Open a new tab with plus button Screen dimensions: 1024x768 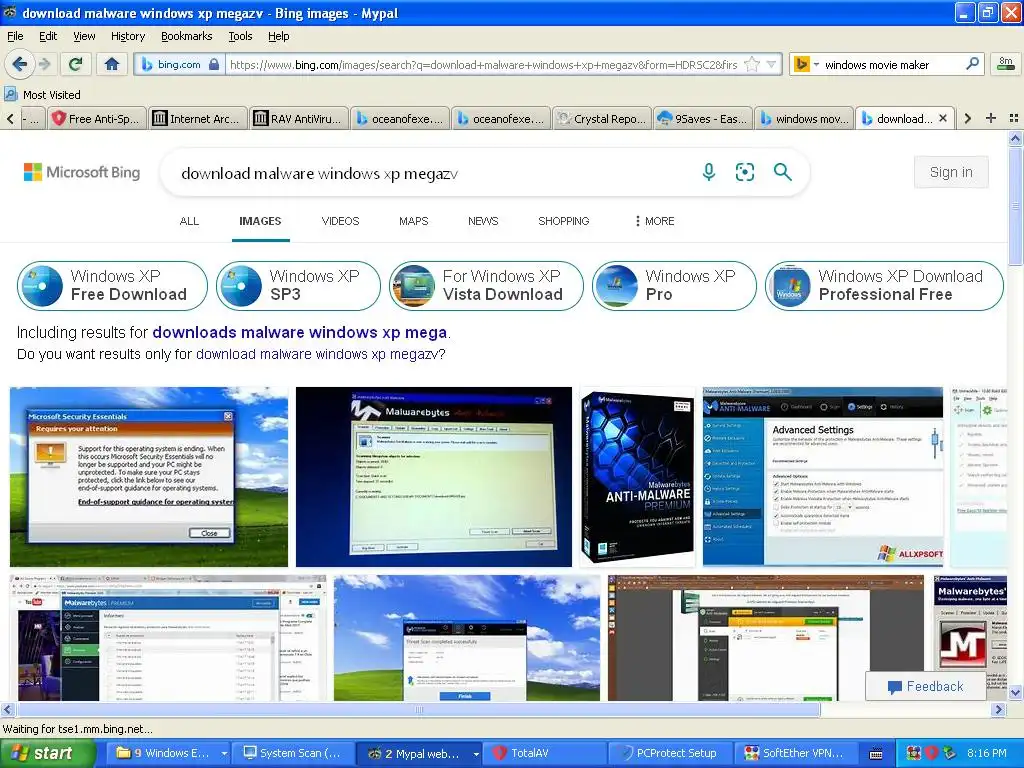click(x=991, y=118)
